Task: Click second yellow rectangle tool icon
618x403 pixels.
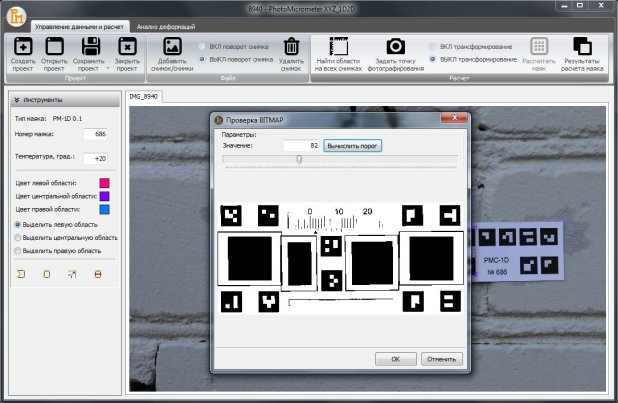Action: click(x=47, y=274)
